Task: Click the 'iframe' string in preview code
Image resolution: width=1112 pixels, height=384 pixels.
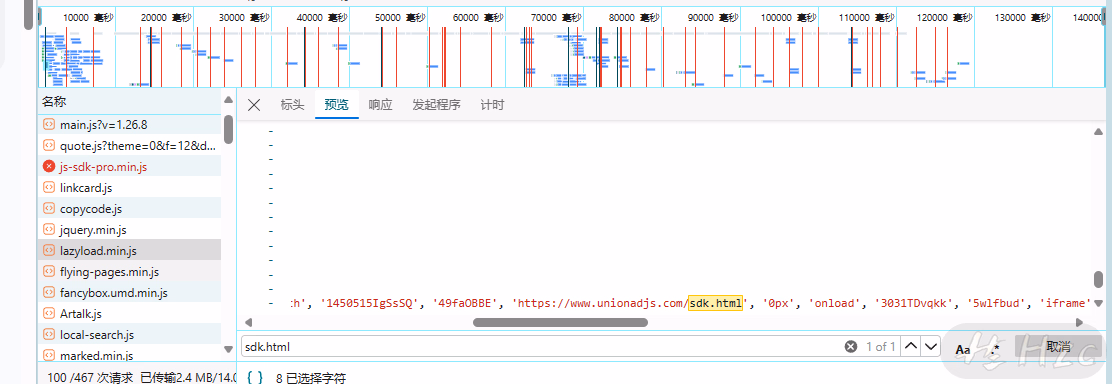Action: (1065, 303)
